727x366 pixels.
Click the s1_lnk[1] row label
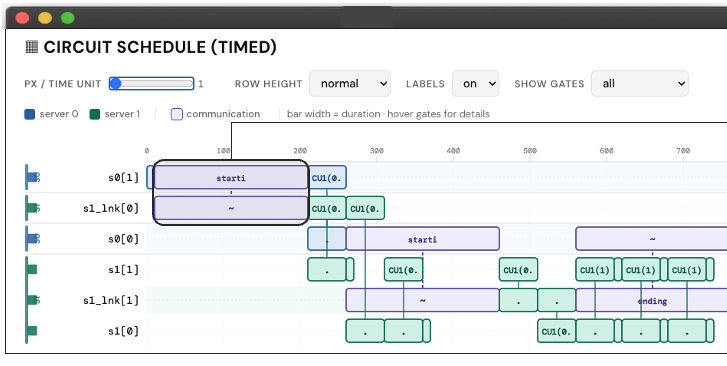pos(111,300)
